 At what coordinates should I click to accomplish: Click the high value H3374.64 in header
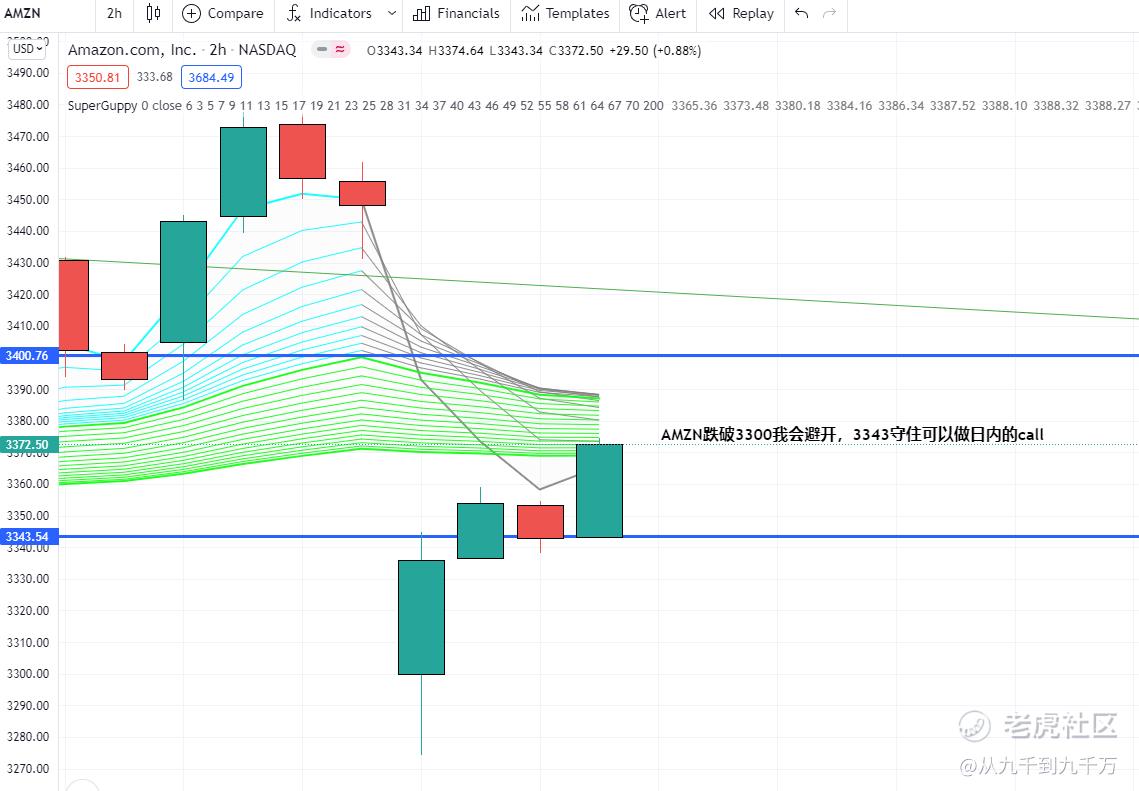(x=455, y=50)
